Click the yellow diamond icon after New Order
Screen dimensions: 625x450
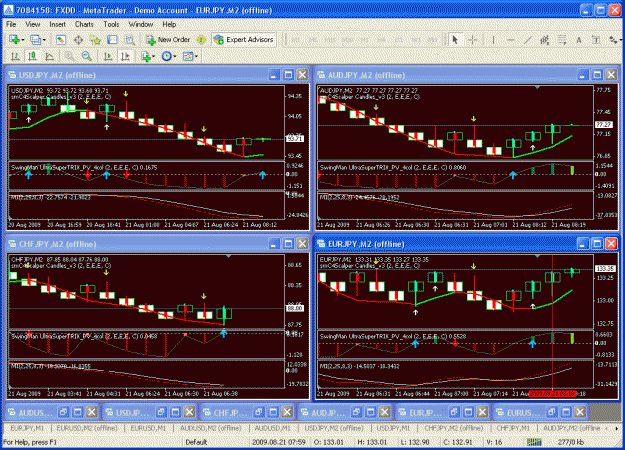(201, 39)
